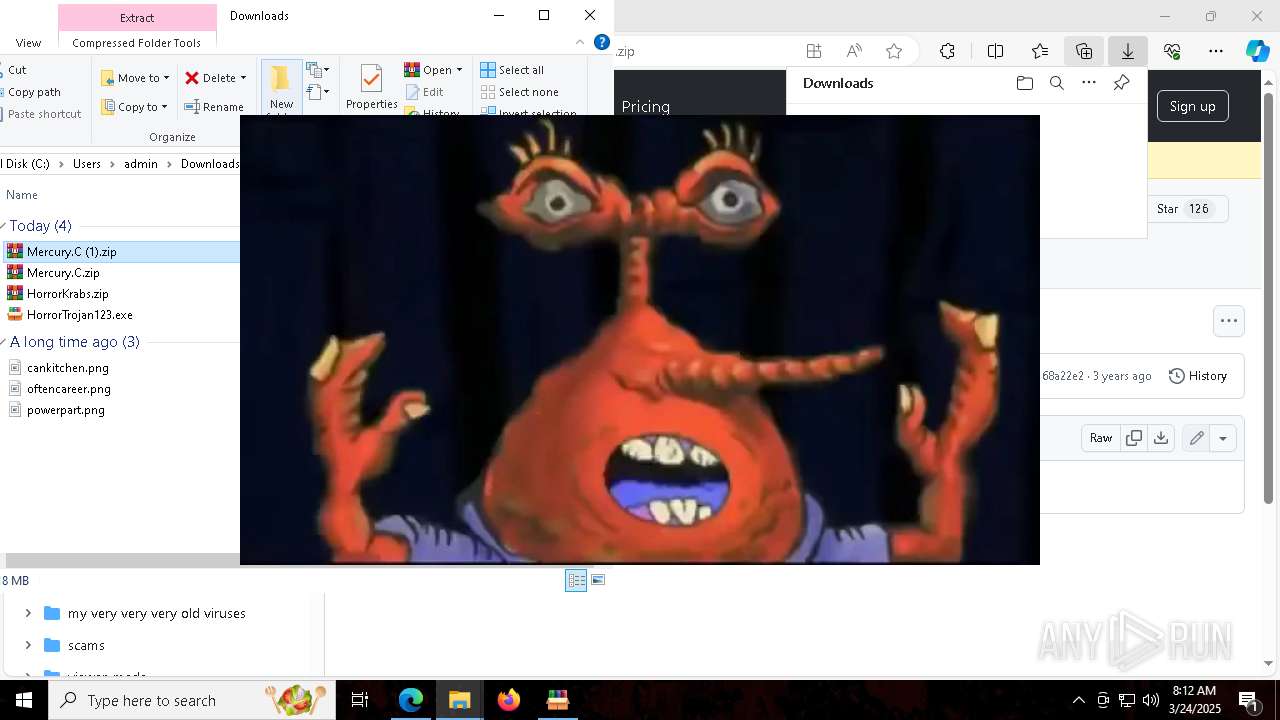Open Copilot in Edge sidebar
The width and height of the screenshot is (1280, 720).
coord(1258,51)
